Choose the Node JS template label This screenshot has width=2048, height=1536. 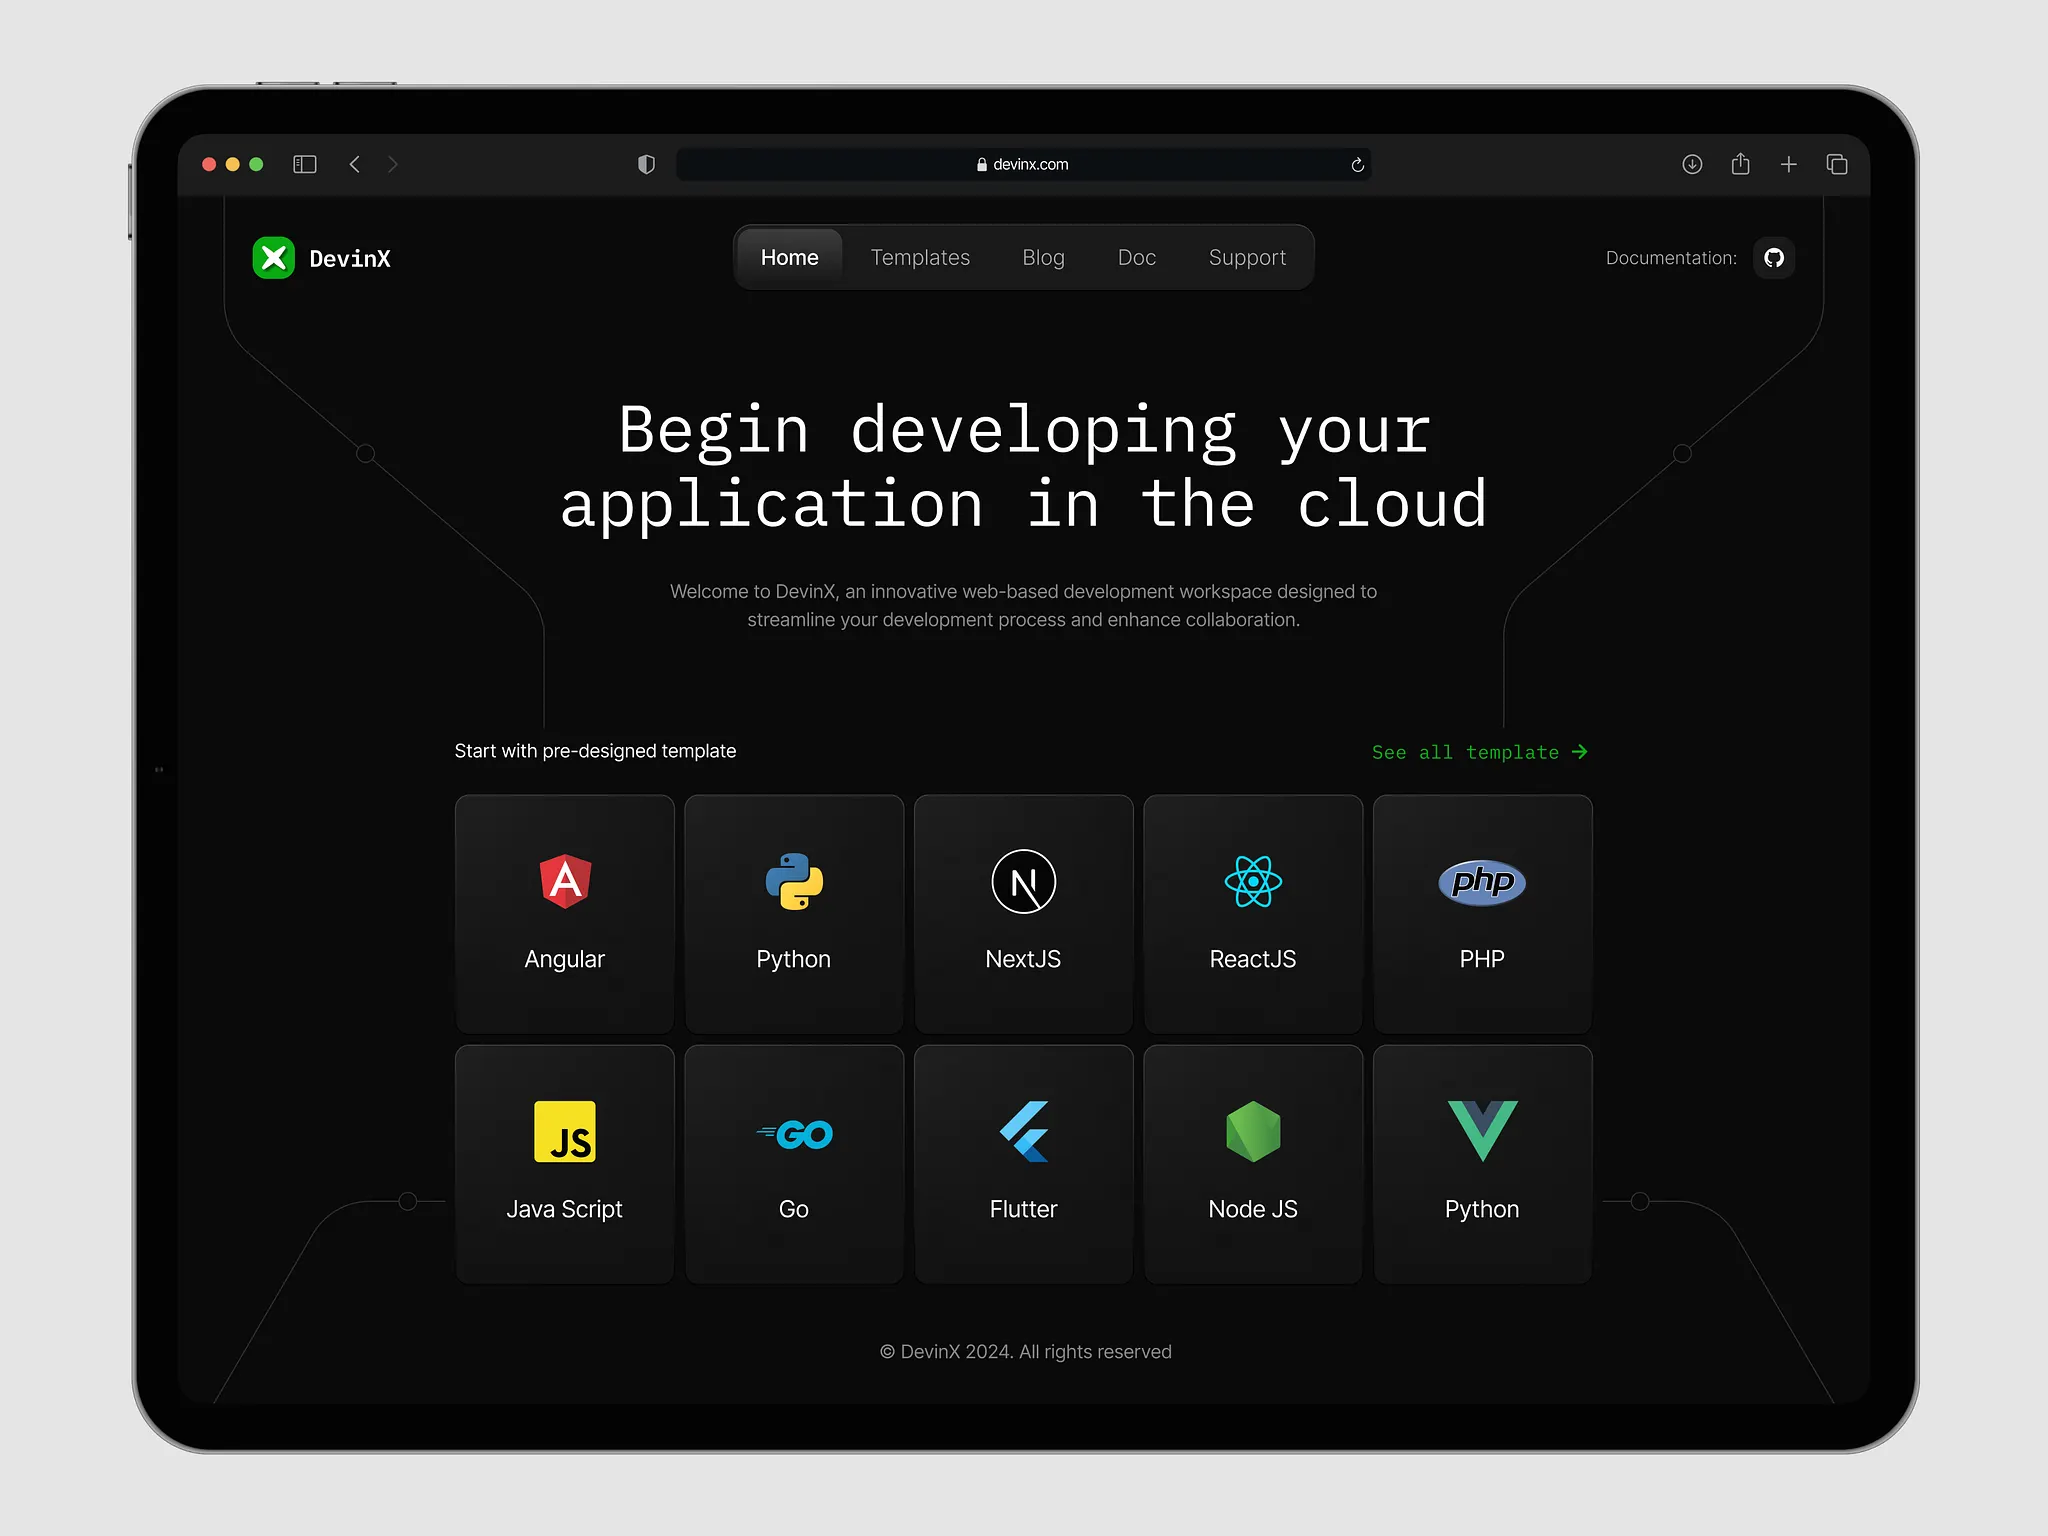(1253, 1209)
